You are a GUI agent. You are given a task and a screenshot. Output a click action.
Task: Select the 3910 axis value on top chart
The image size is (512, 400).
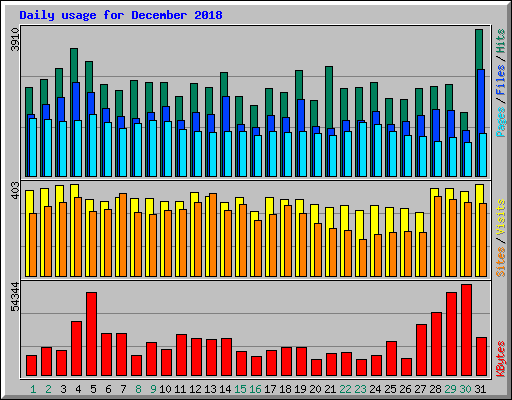pos(15,39)
